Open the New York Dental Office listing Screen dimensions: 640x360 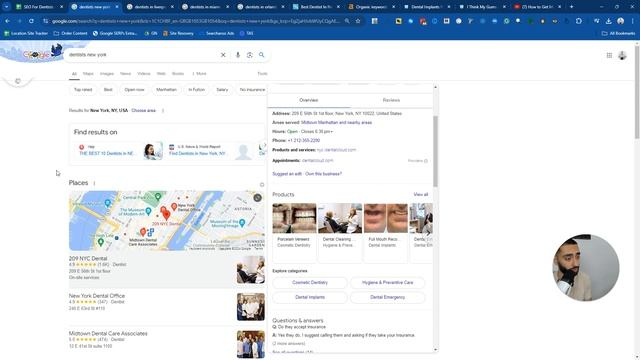pos(97,296)
